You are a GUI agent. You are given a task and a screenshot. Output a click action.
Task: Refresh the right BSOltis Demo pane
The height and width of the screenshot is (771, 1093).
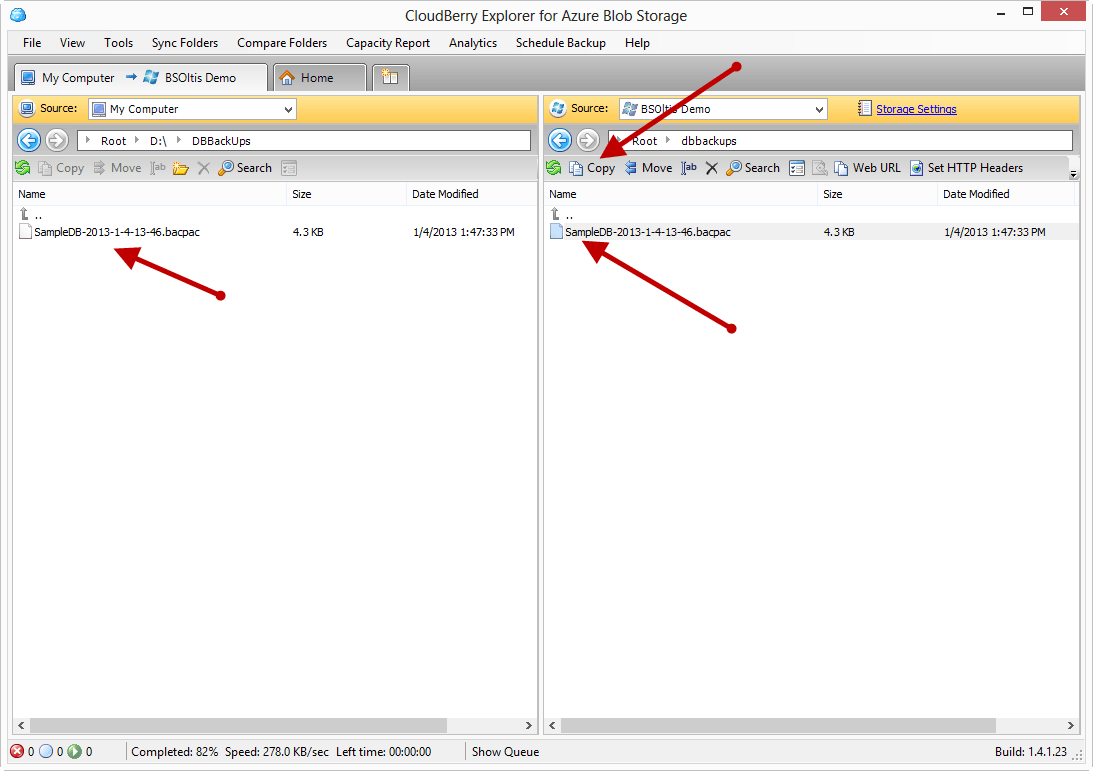click(554, 168)
